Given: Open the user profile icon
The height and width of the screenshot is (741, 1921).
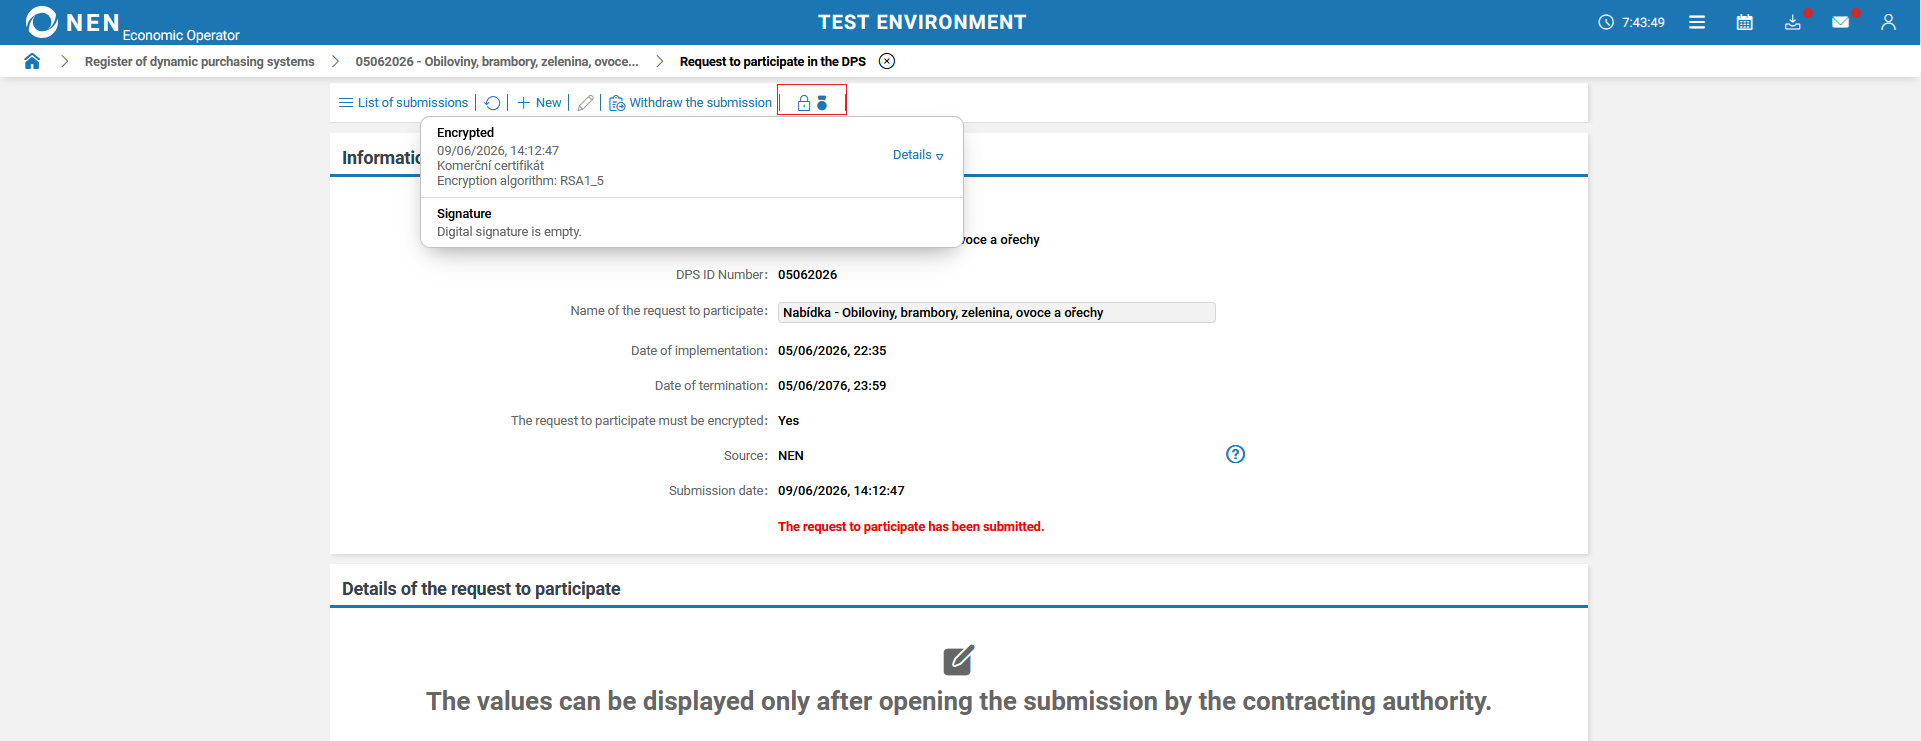Looking at the screenshot, I should [x=1888, y=22].
